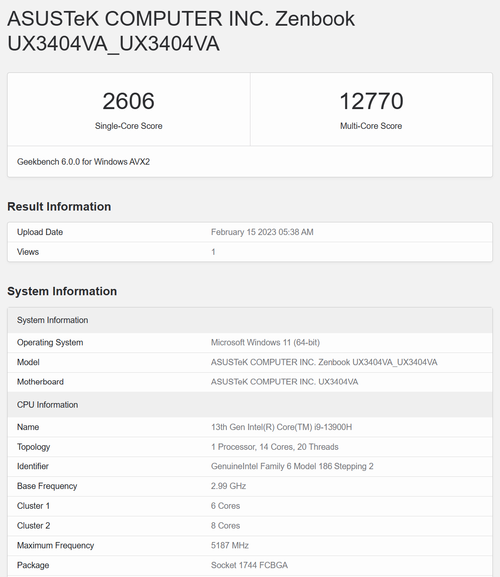Click the Motherboard row label
The image size is (500, 577).
point(40,382)
